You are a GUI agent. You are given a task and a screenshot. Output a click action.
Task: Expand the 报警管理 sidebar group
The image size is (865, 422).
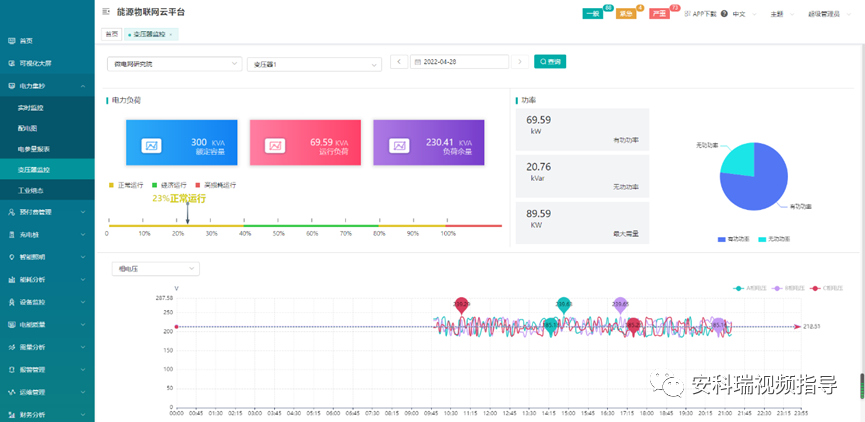pos(47,370)
